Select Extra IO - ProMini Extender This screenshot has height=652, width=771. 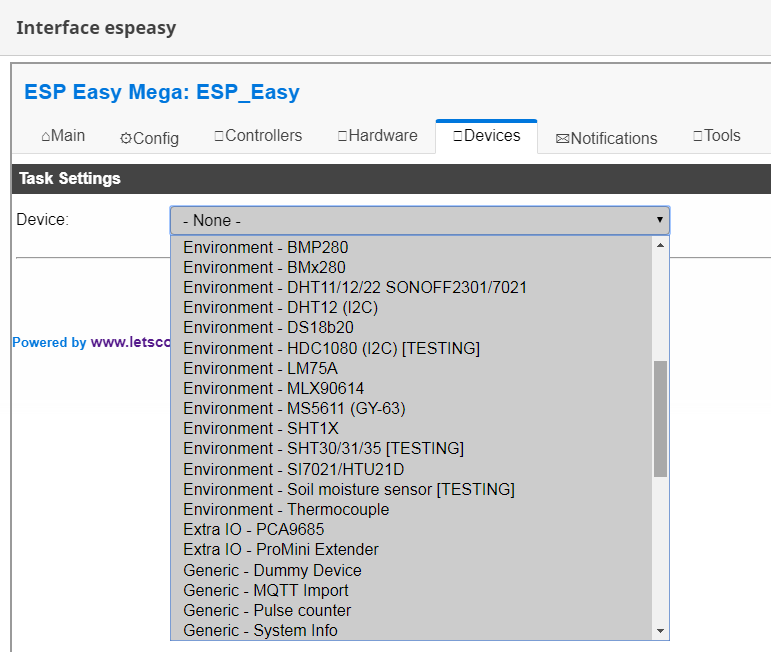pos(411,550)
